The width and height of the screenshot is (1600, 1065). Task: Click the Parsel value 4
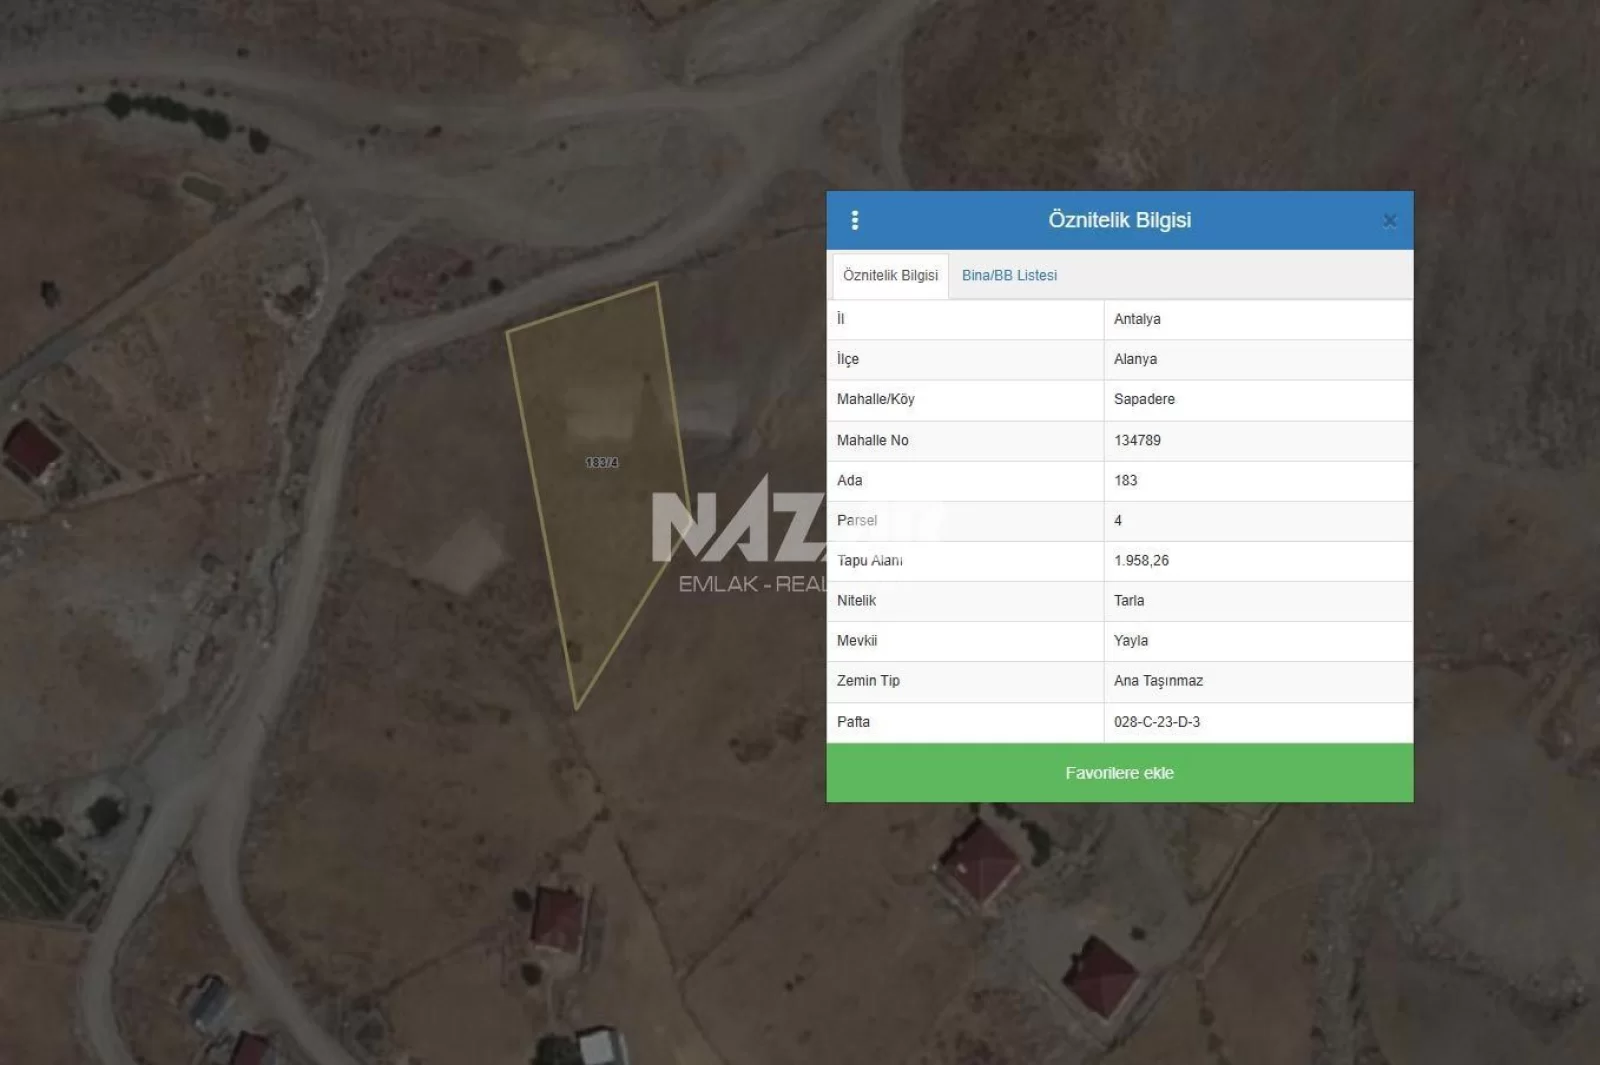pyautogui.click(x=1118, y=521)
